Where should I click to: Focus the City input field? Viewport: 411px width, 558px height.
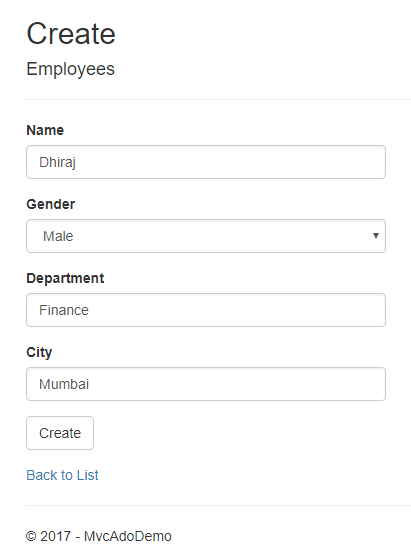206,384
